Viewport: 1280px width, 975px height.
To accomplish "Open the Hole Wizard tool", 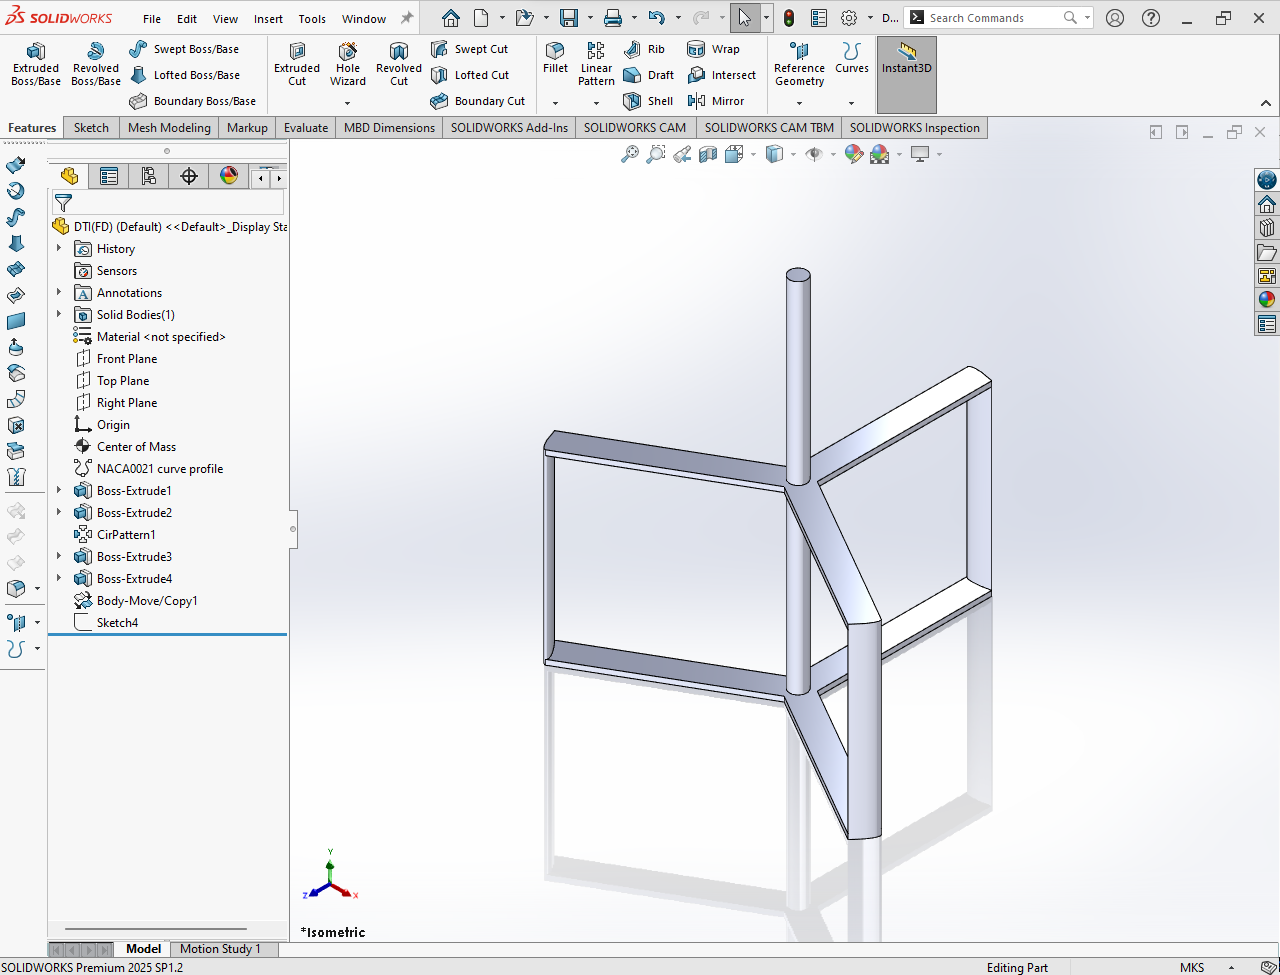I will 348,64.
